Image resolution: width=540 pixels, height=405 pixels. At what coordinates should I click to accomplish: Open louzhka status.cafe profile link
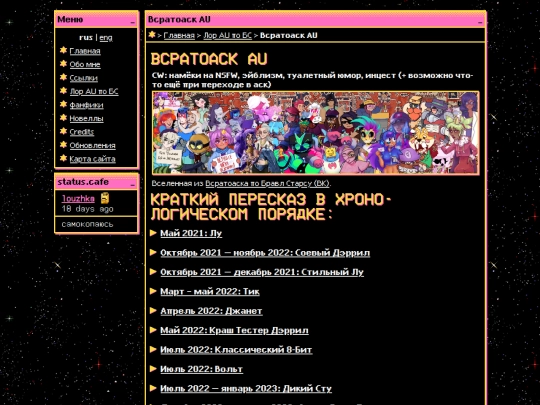(x=78, y=199)
